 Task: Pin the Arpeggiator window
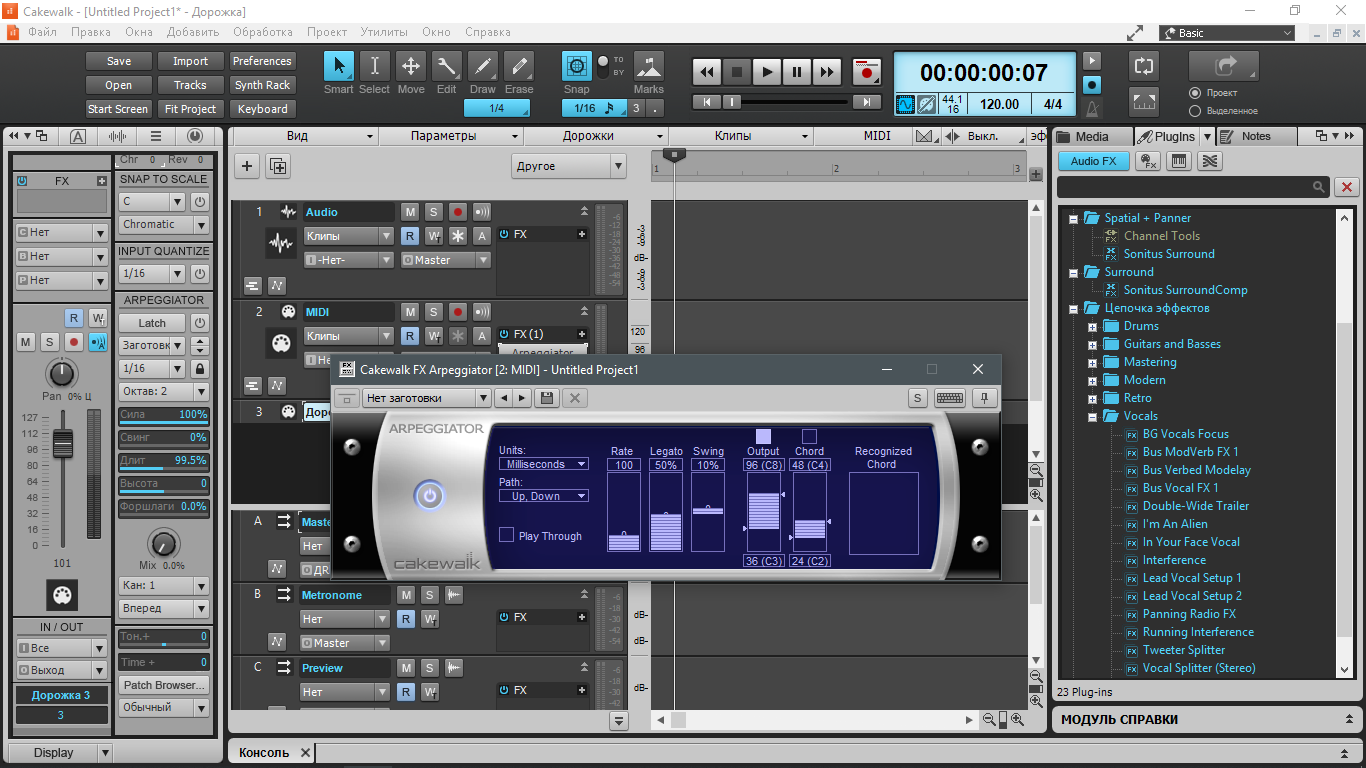[x=985, y=398]
